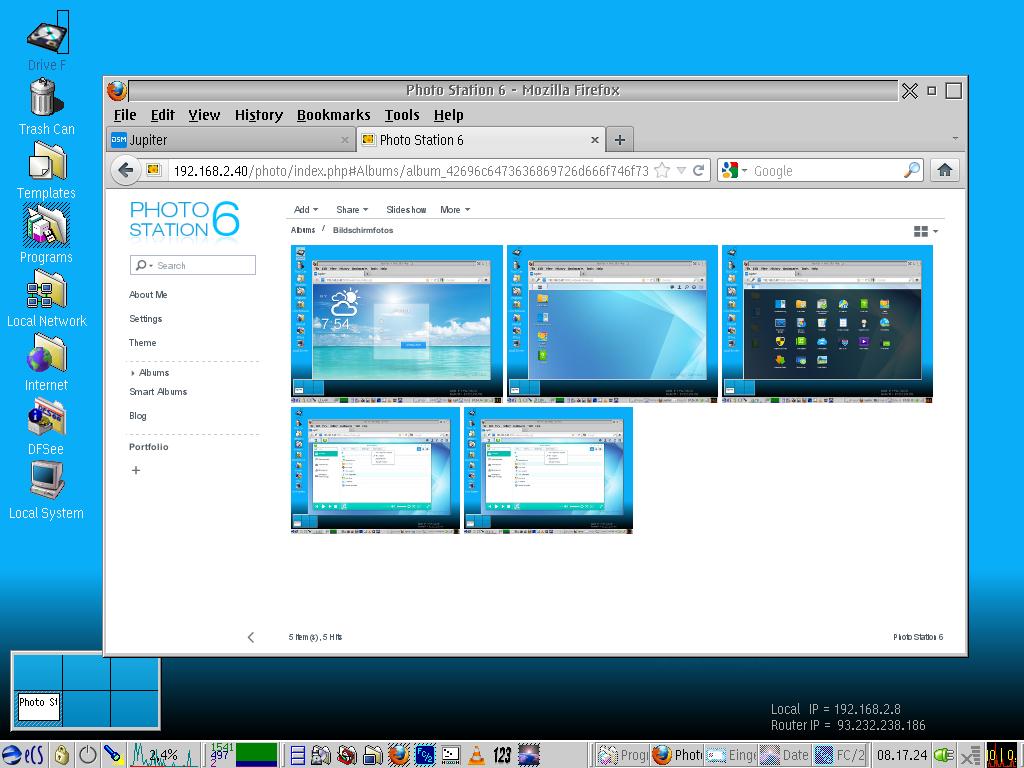Launch VLC from the traffic cone icon
The height and width of the screenshot is (768, 1024).
[477, 755]
